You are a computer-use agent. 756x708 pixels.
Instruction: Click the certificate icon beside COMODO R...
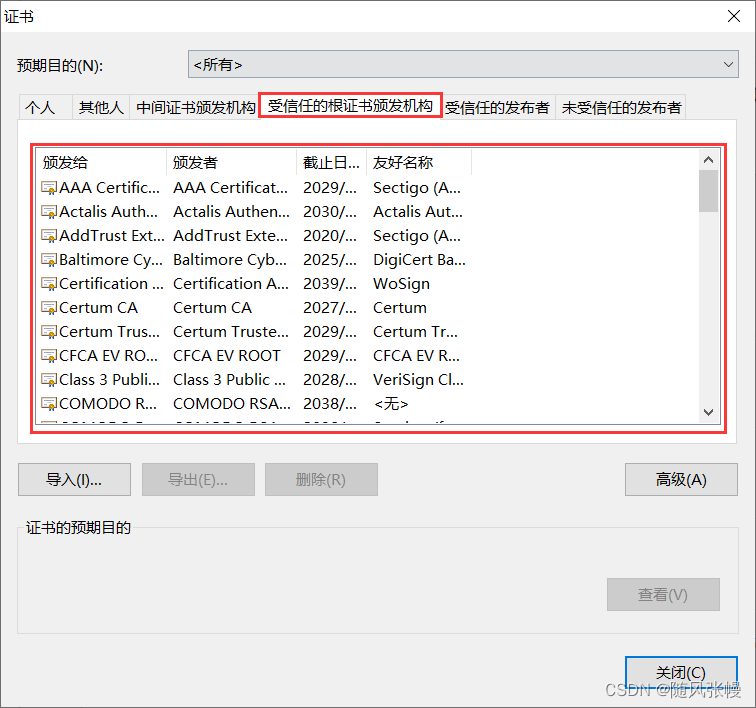[49, 404]
